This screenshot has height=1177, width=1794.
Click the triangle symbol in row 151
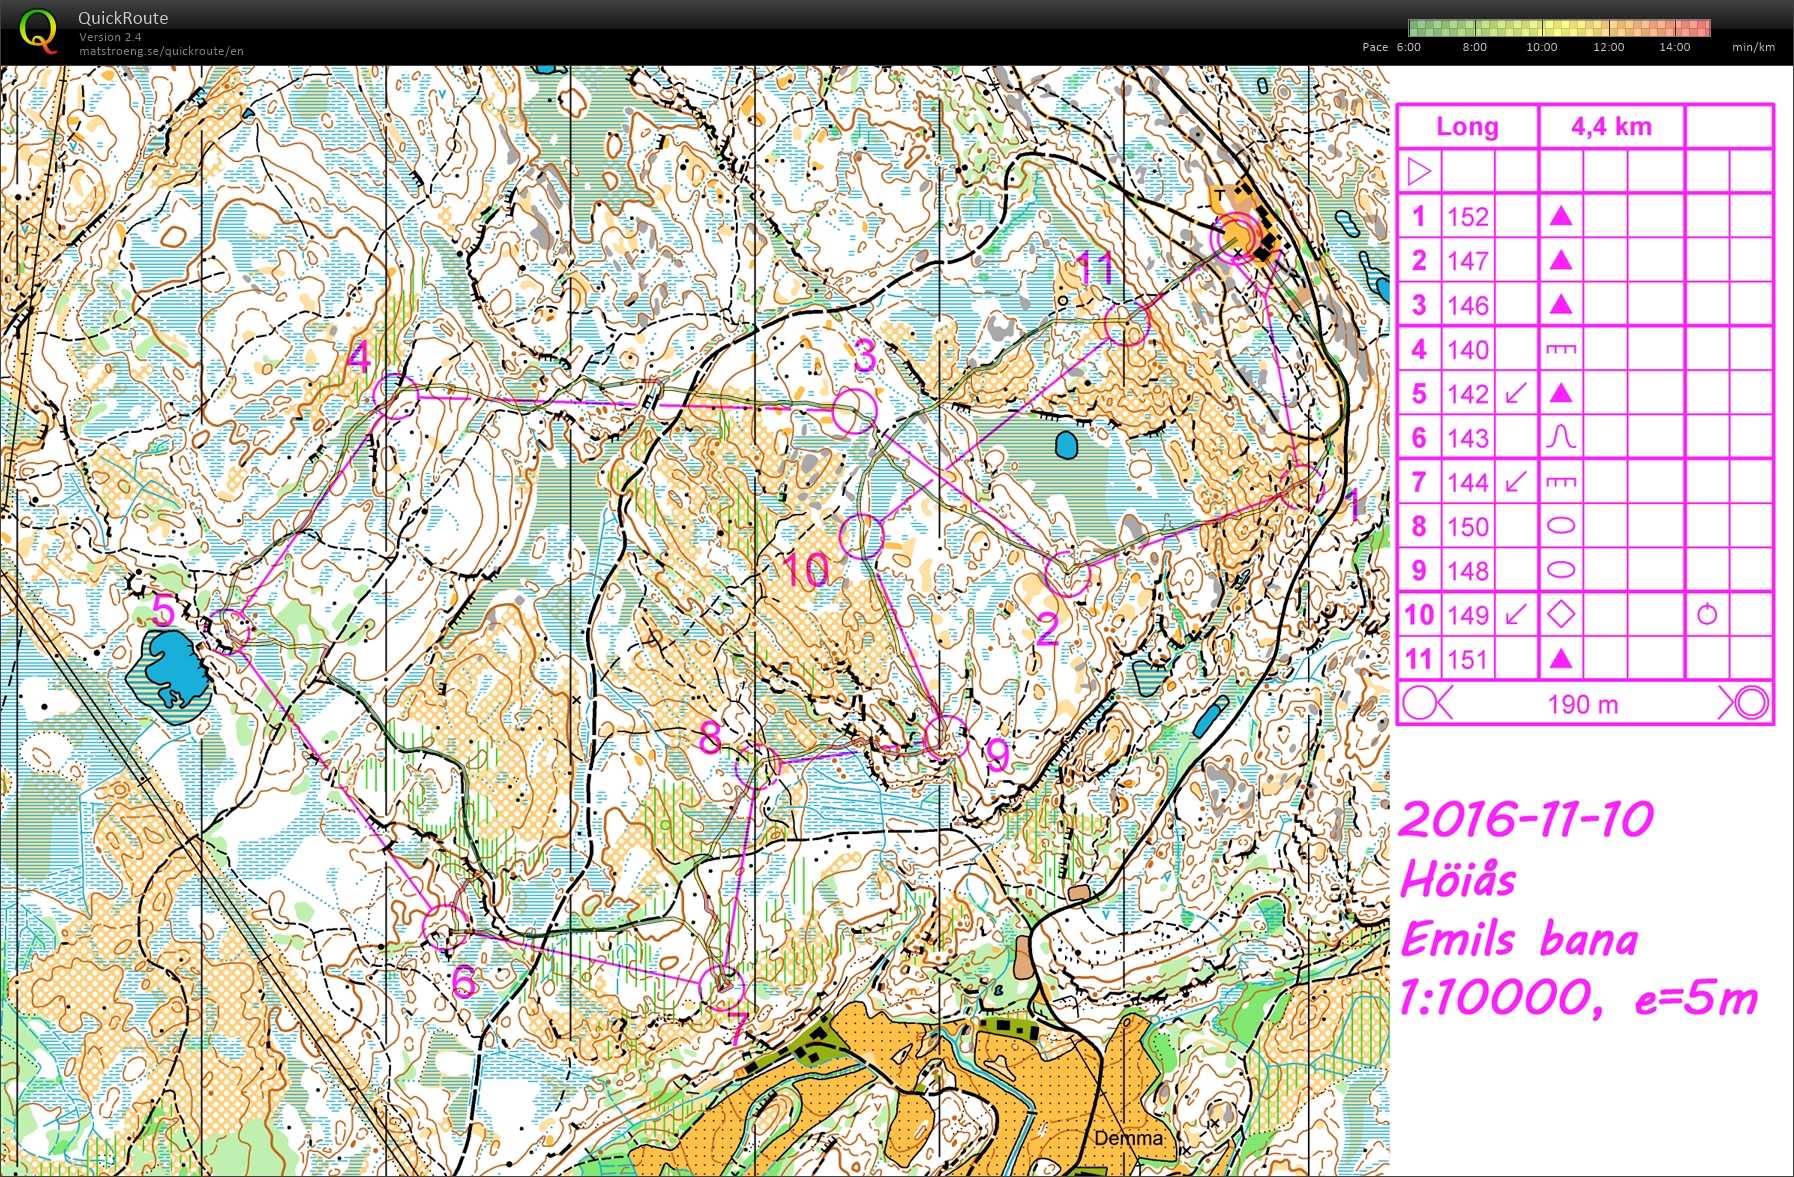(1560, 658)
